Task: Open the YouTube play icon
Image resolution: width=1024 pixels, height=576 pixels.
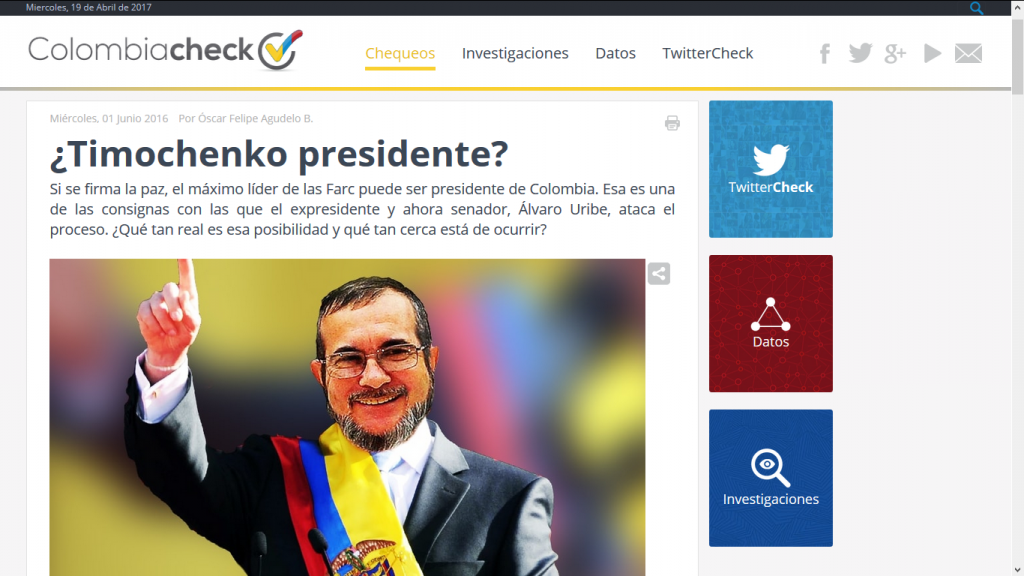Action: (x=932, y=54)
